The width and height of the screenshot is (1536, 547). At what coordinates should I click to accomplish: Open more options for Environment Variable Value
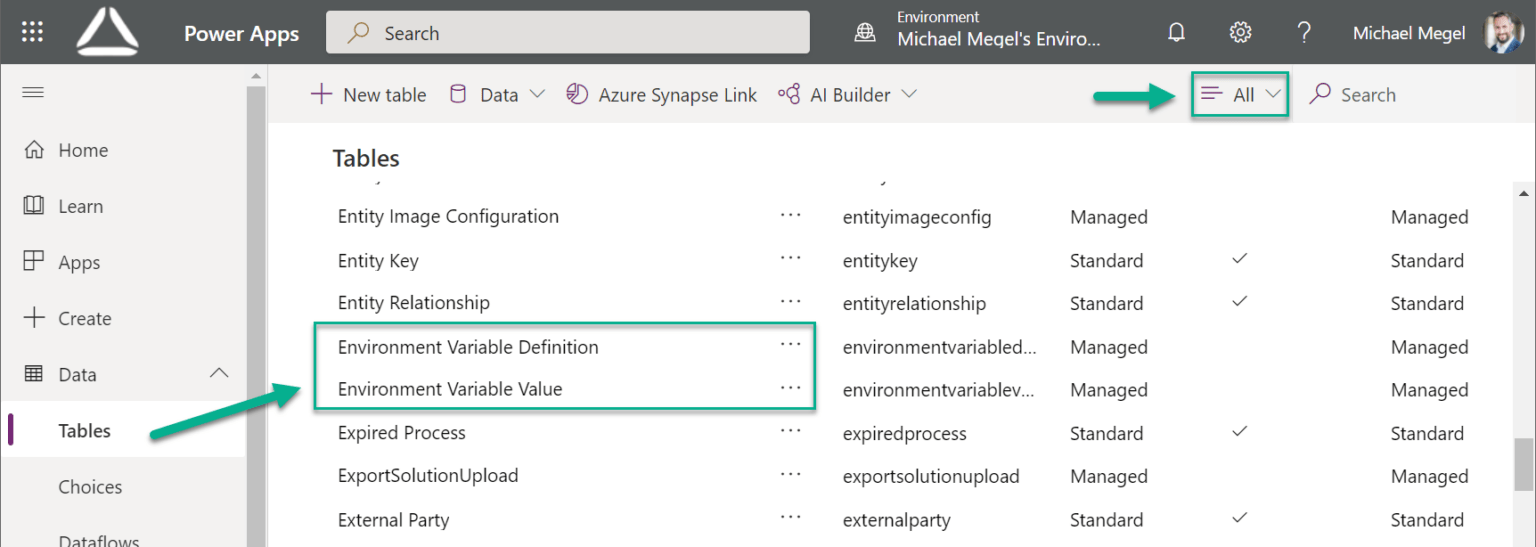[791, 389]
